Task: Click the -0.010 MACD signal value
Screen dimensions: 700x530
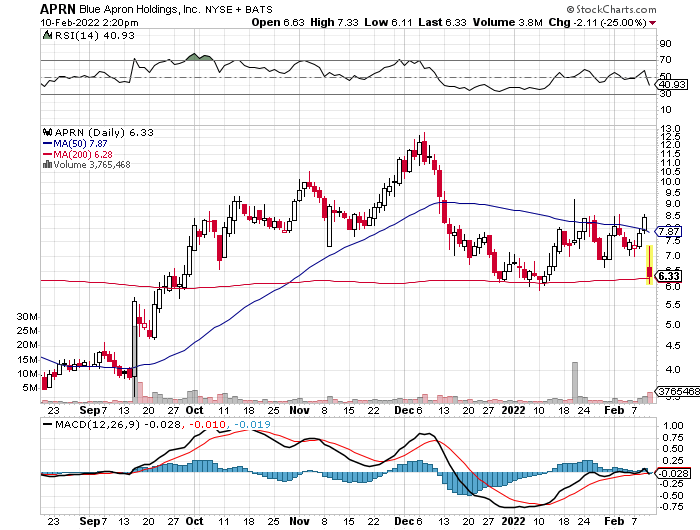Action: coord(207,424)
